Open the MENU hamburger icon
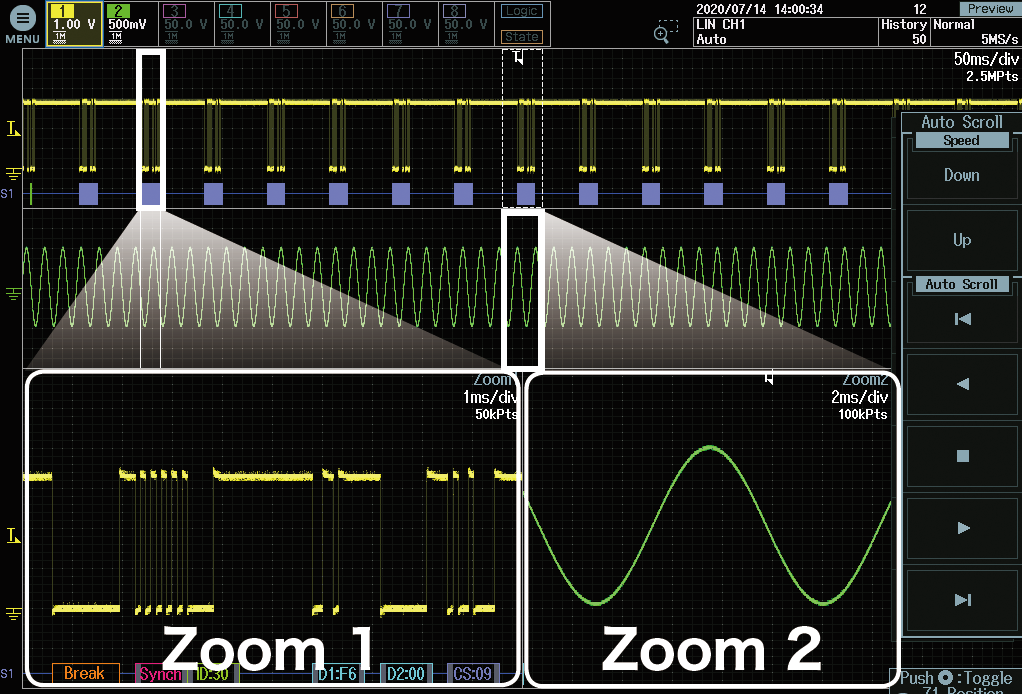The width and height of the screenshot is (1022, 694). 23,18
